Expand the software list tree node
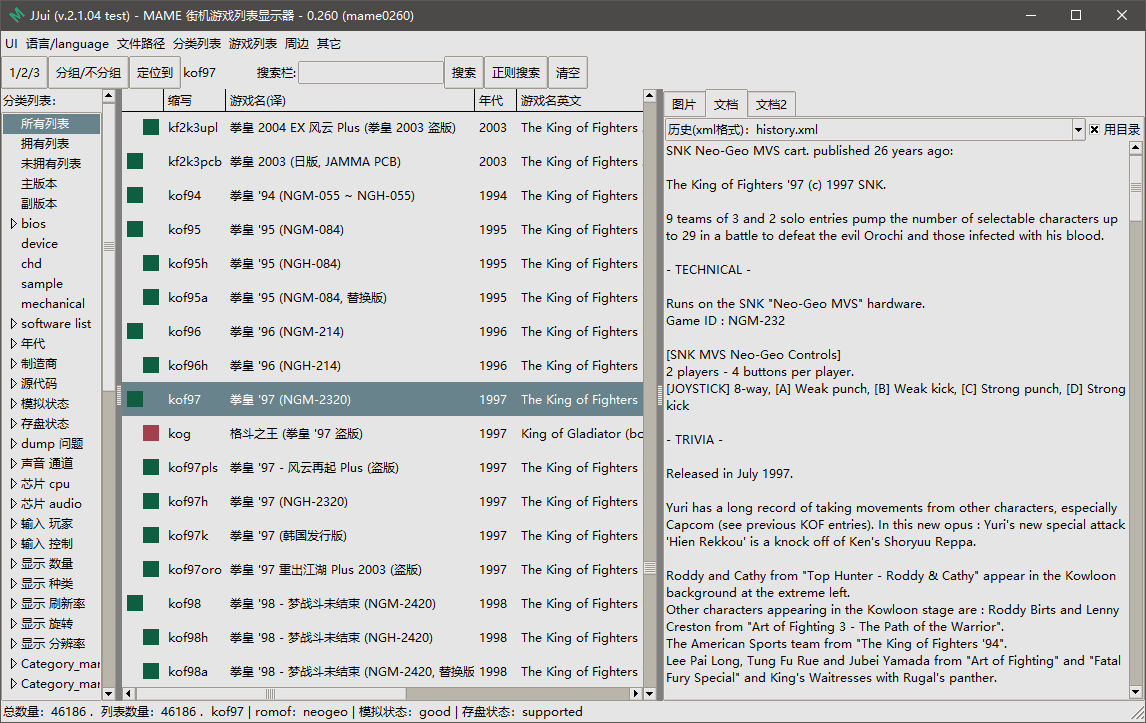This screenshot has height=723, width=1146. click(x=13, y=323)
